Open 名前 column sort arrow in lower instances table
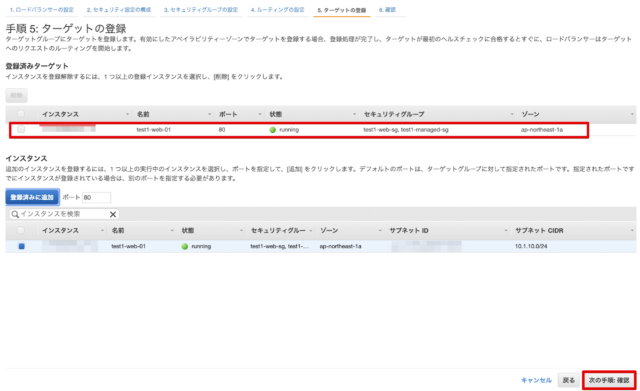The image size is (640, 391). point(171,231)
